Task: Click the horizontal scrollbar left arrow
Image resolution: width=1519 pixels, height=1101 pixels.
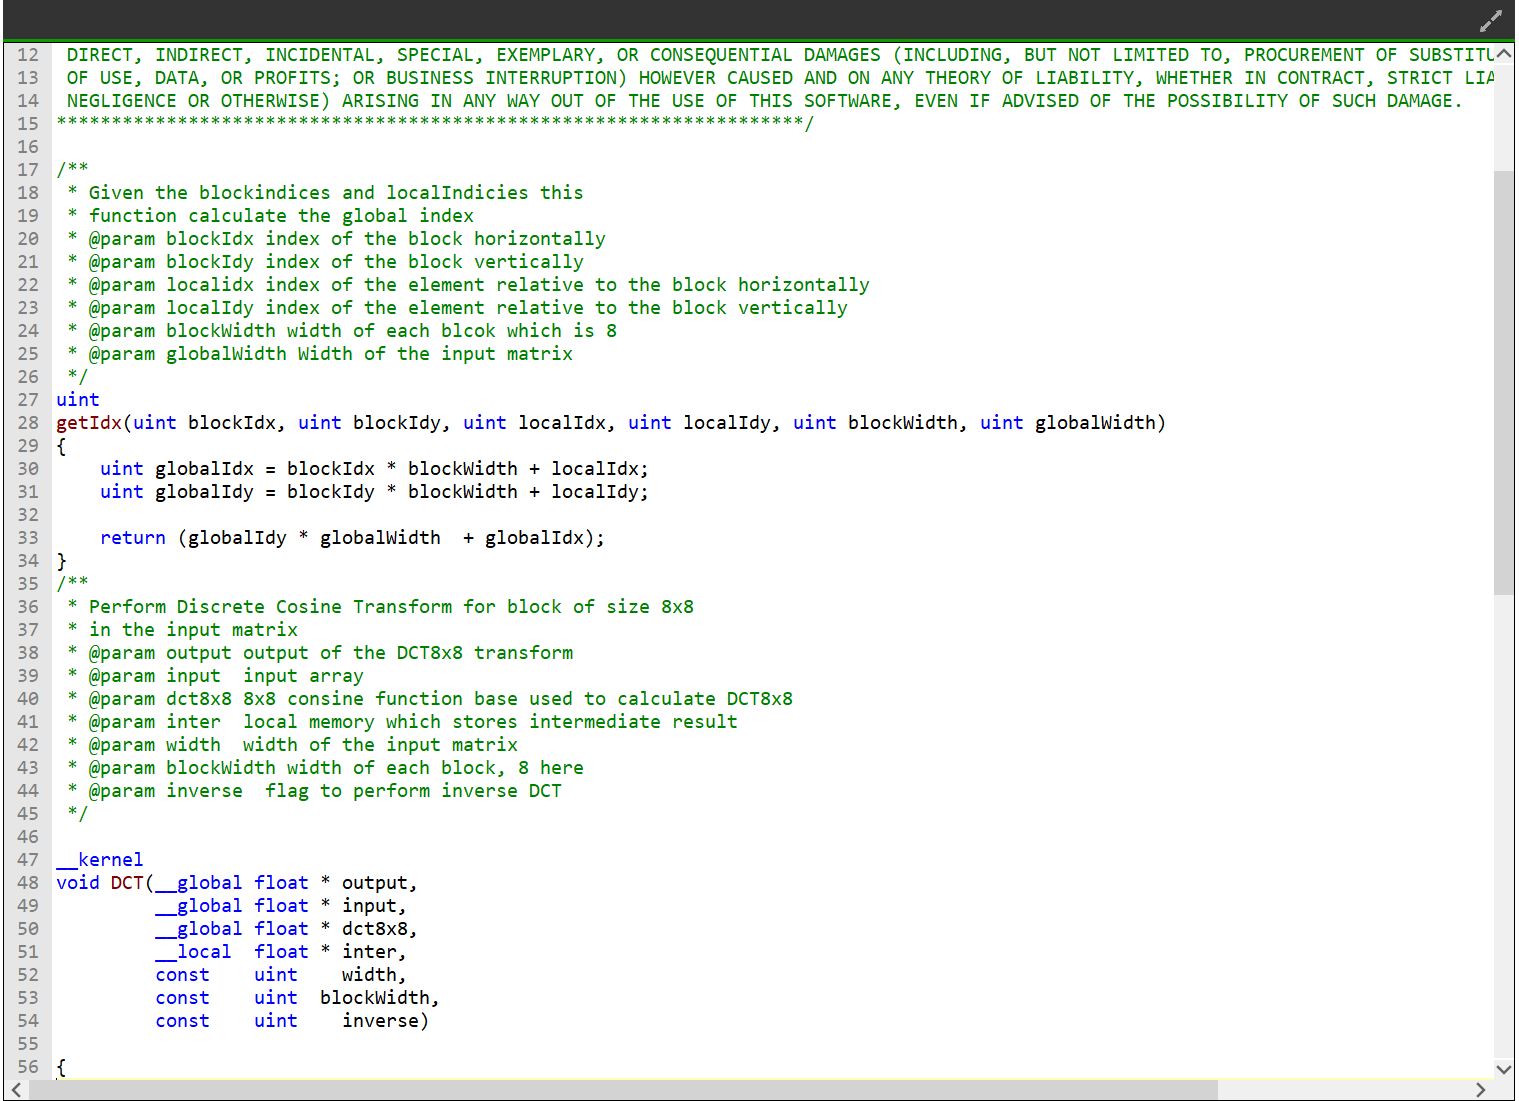Action: [x=16, y=1090]
